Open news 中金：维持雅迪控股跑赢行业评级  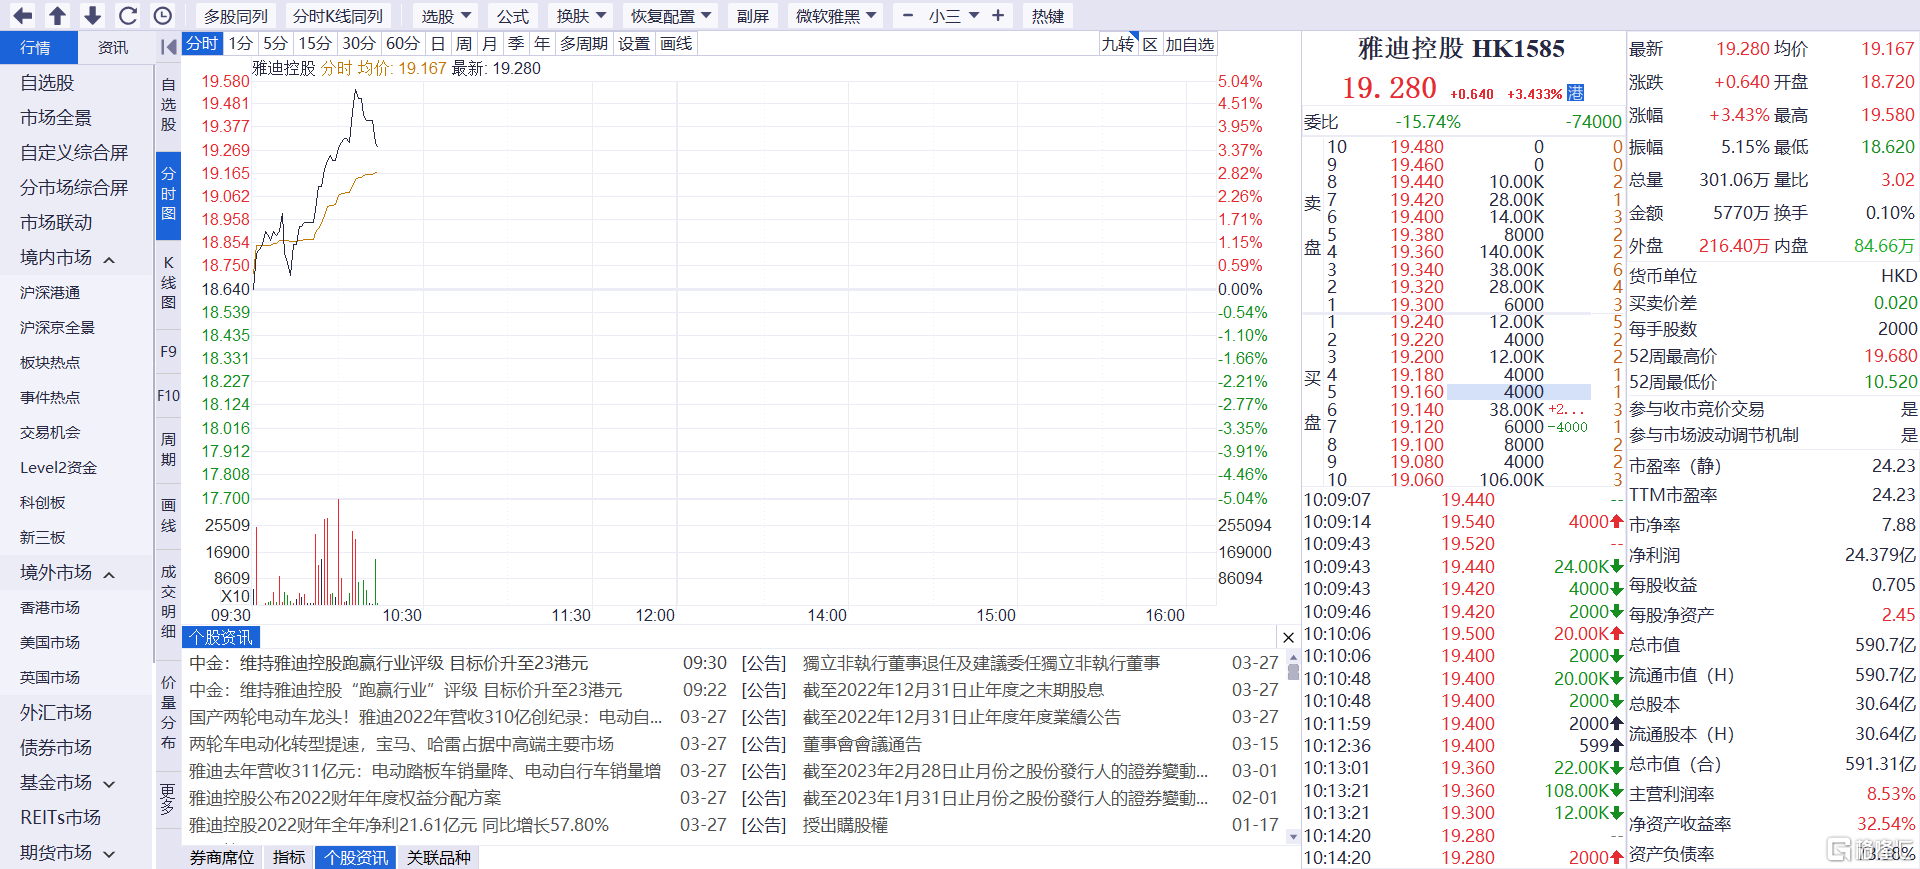coord(389,663)
